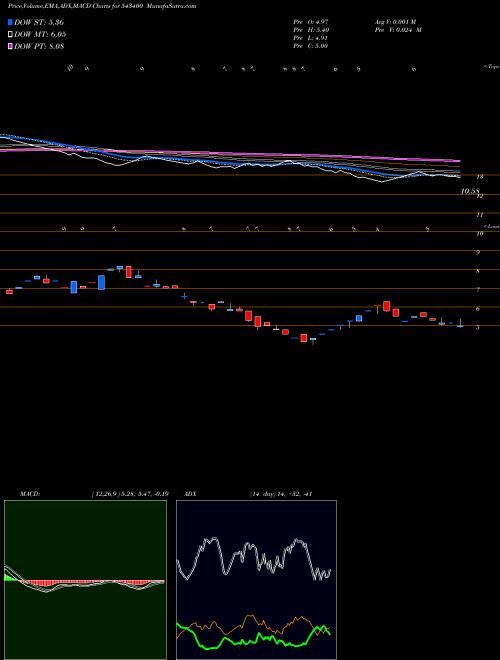Select the 'Pre H: 5.40' value
The width and height of the screenshot is (500, 660).
point(311,30)
